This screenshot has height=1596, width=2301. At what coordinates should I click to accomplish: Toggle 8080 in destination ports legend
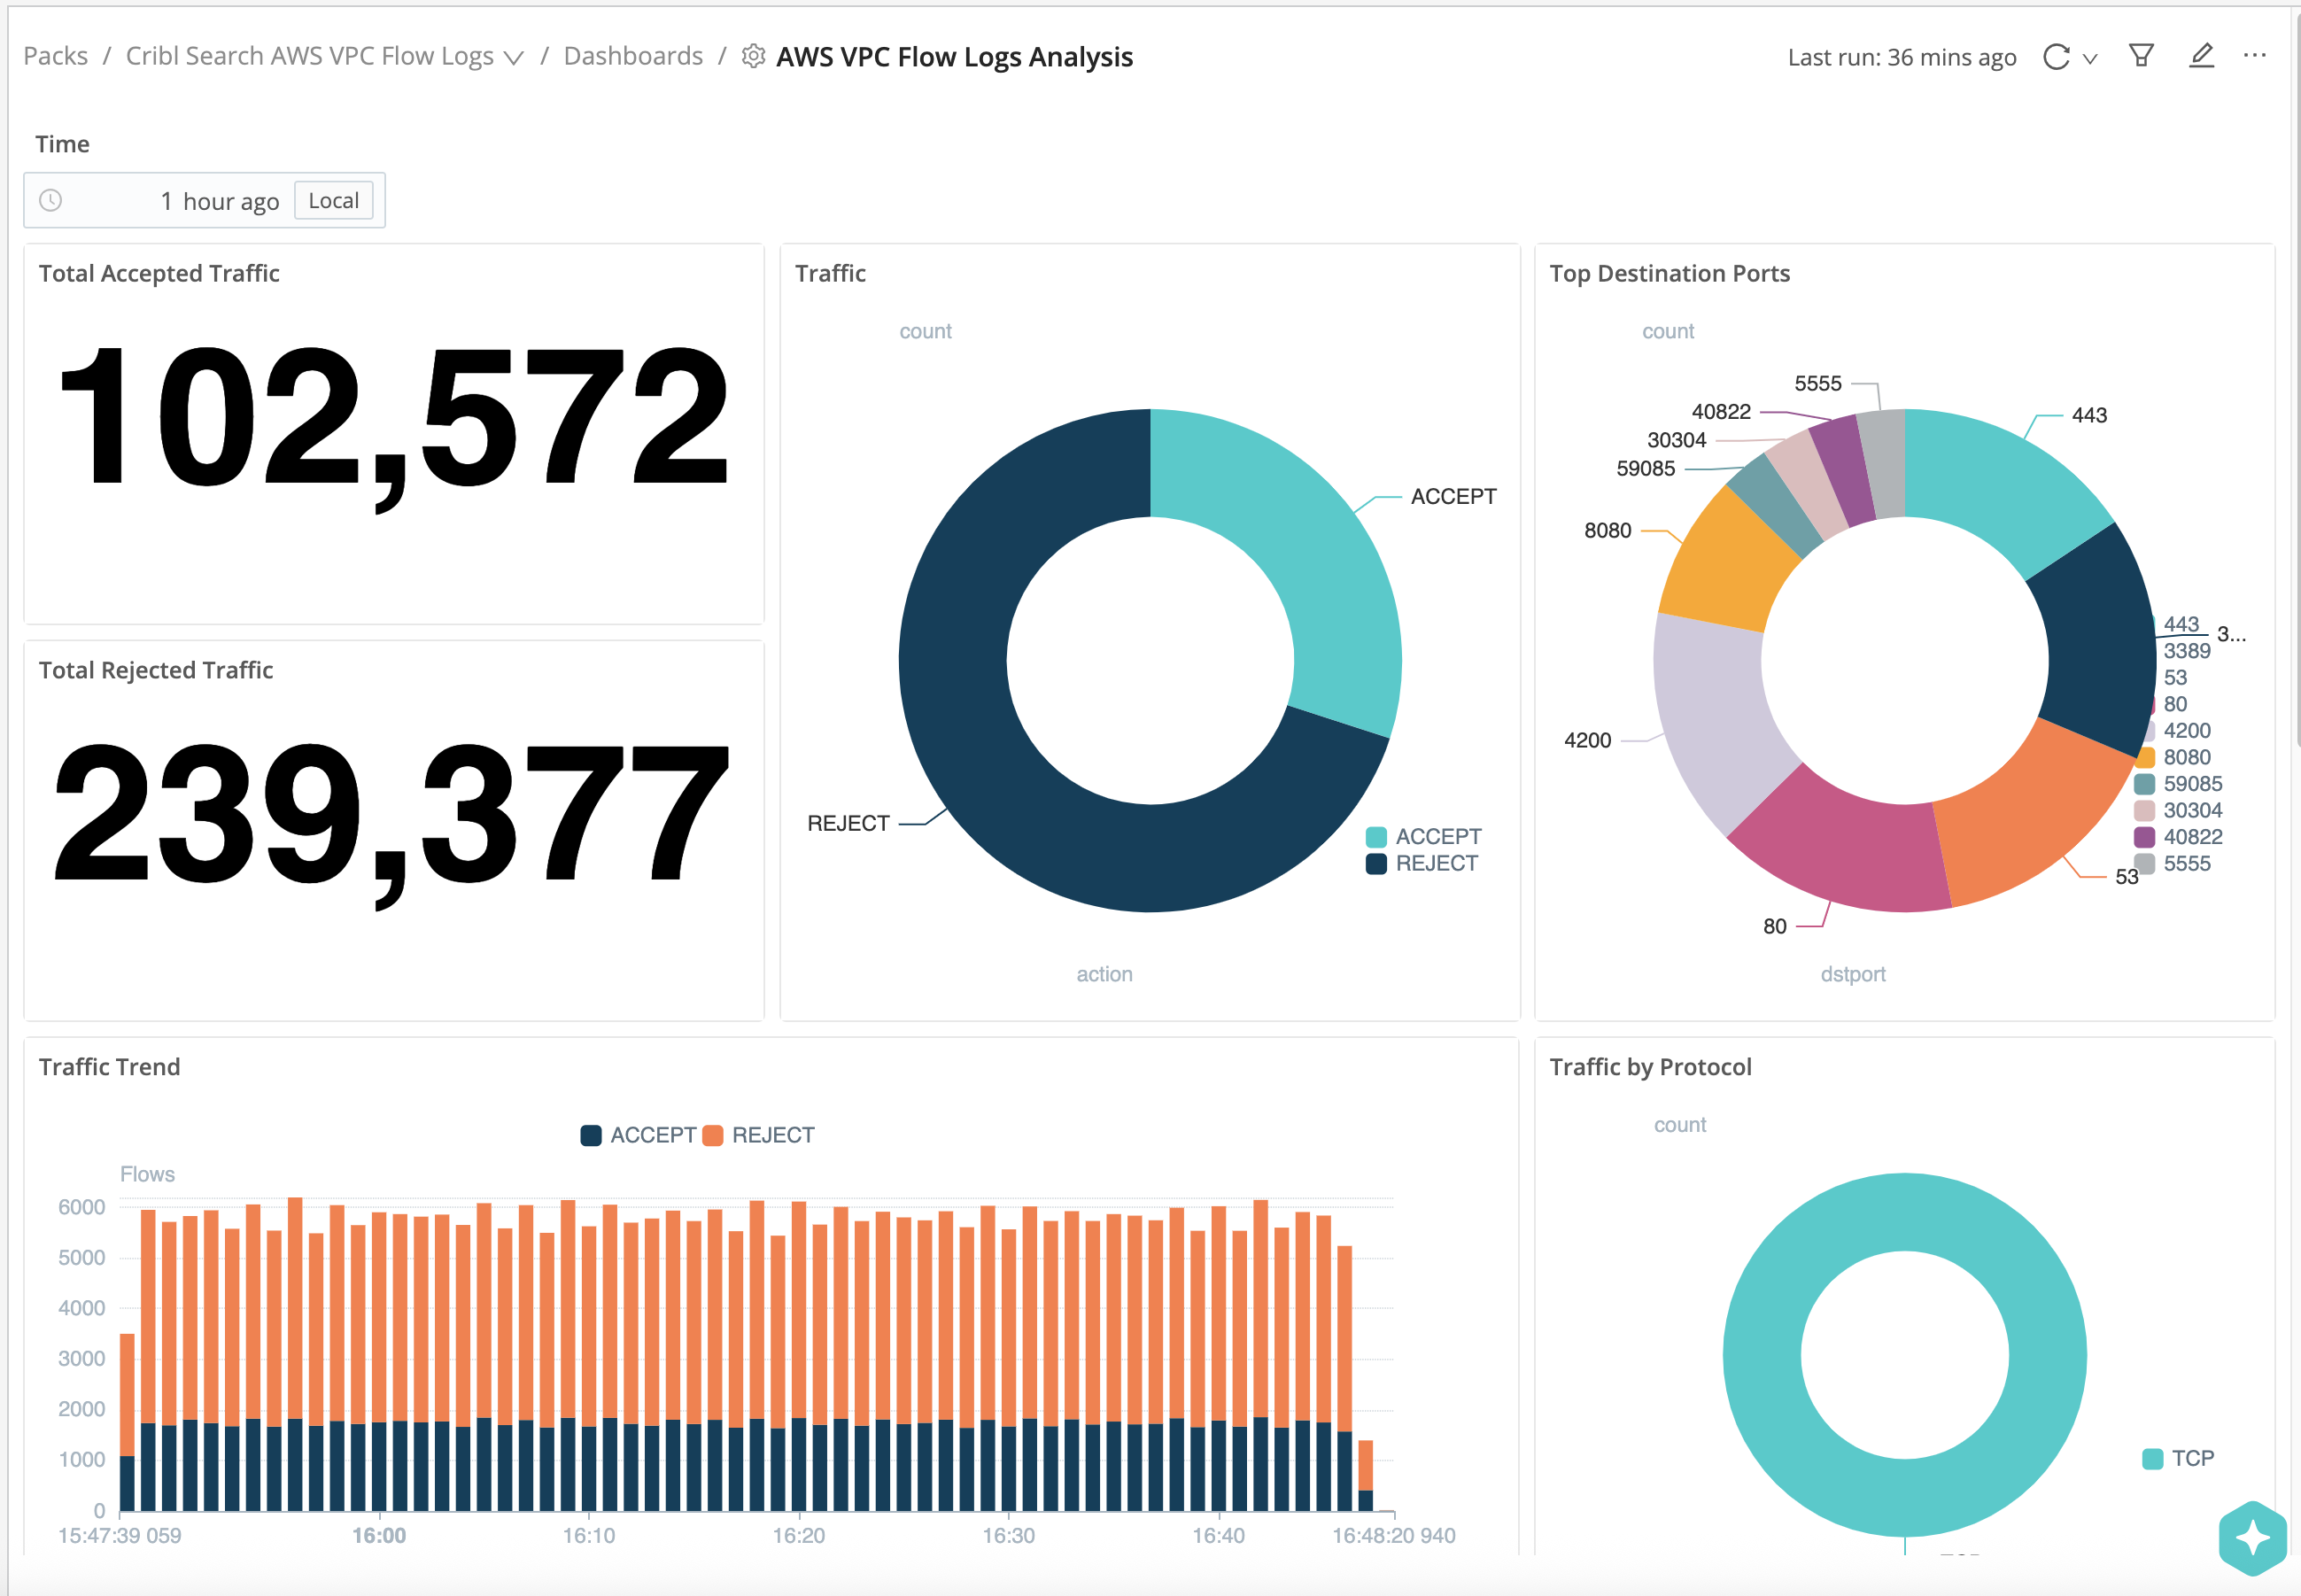2172,758
